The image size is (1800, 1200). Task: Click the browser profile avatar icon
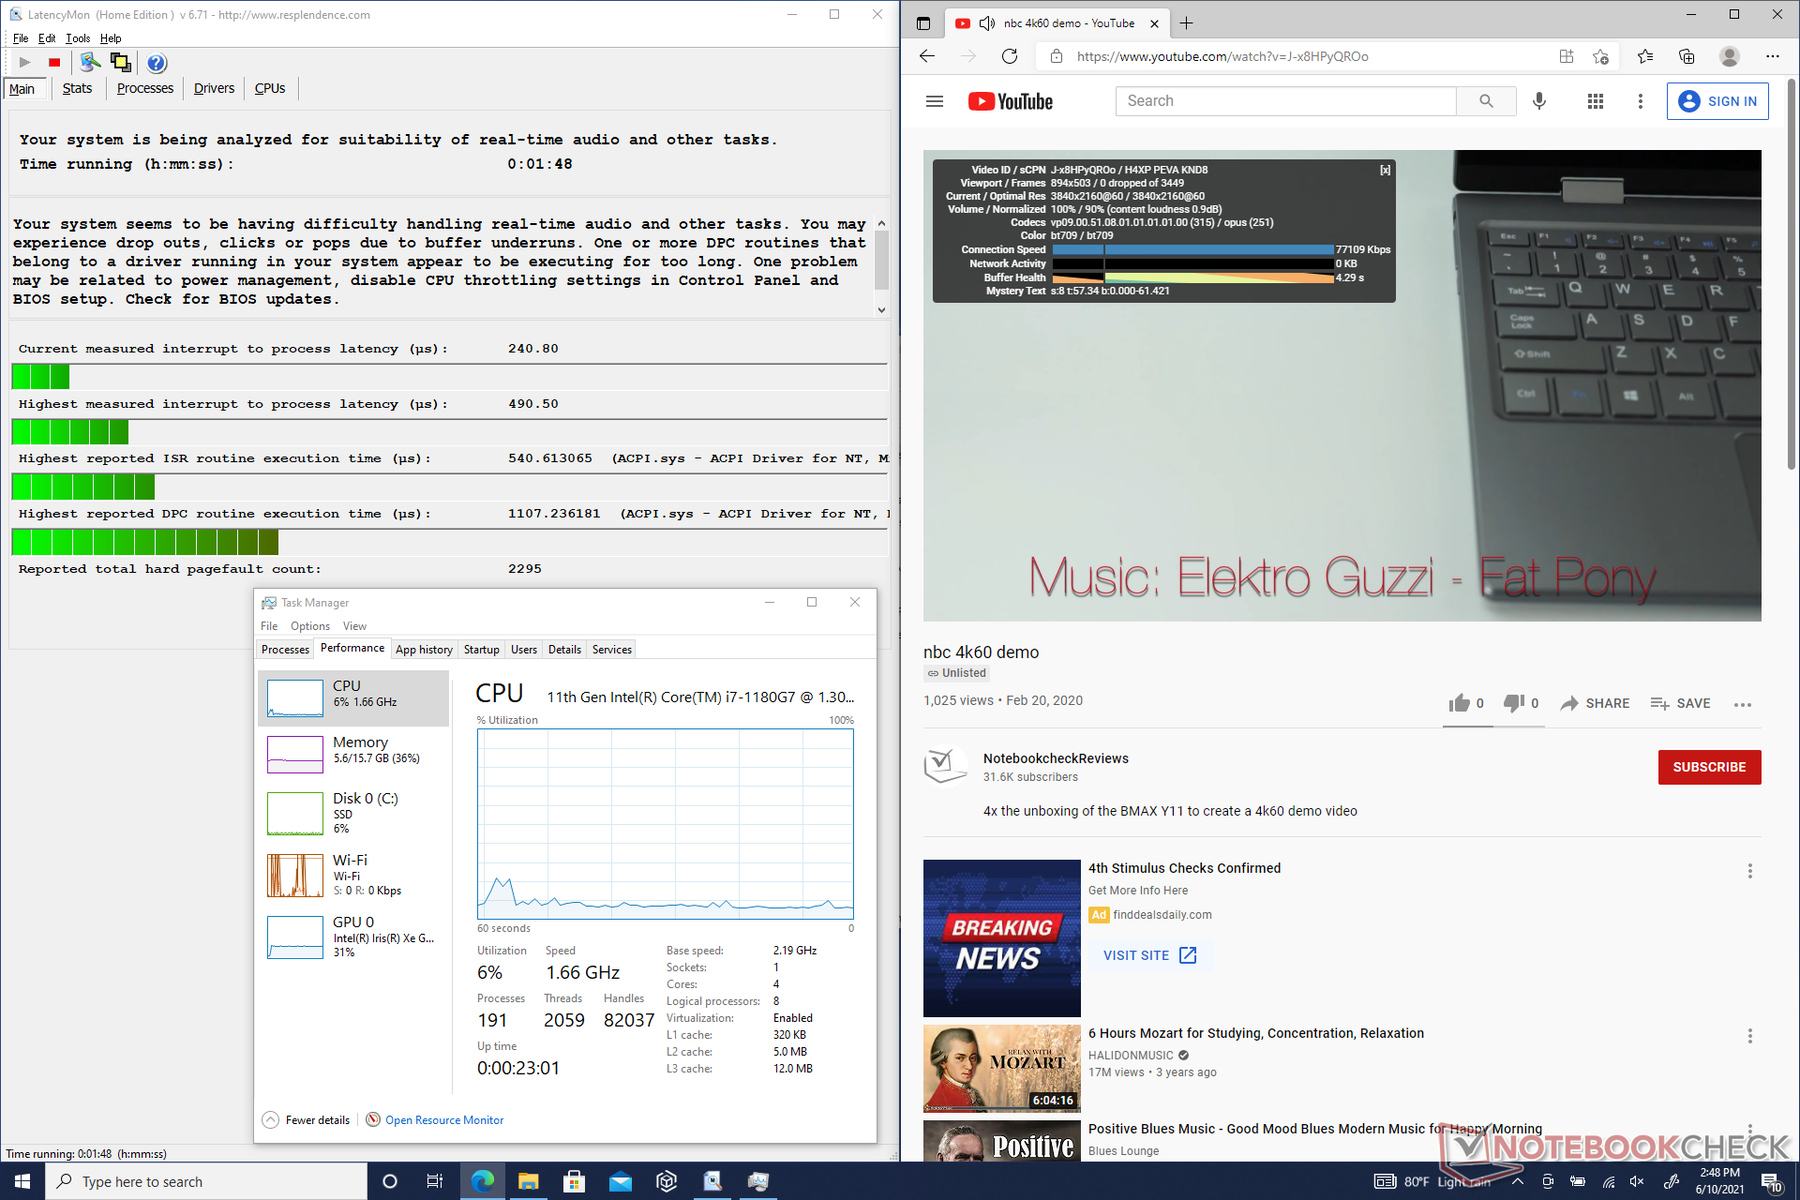tap(1729, 56)
